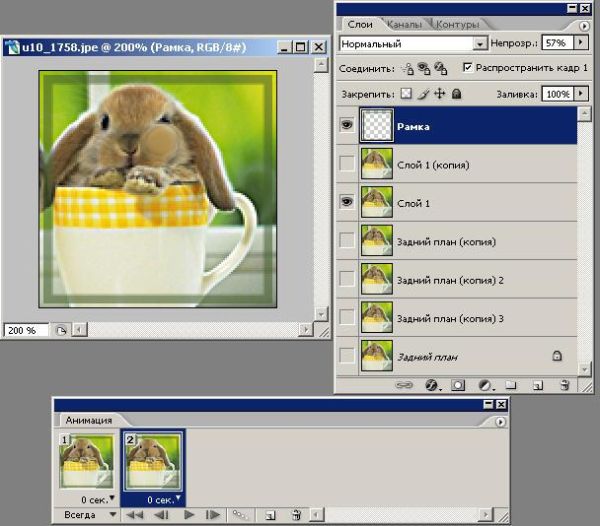Click Animation panel scroll right arrow
This screenshot has height=526, width=600.
tap(485, 515)
